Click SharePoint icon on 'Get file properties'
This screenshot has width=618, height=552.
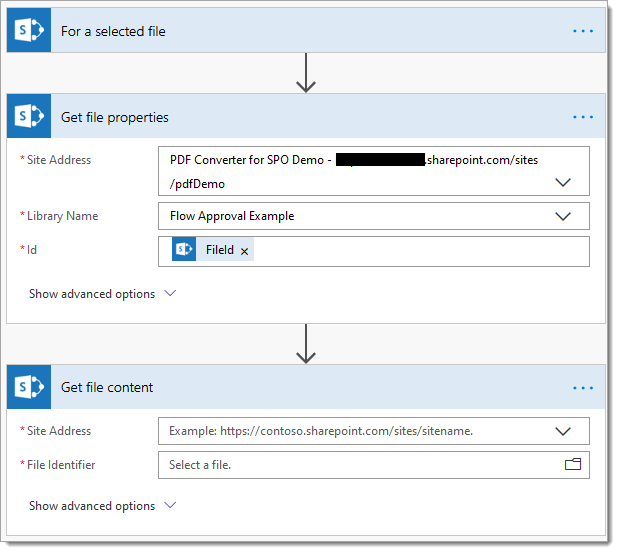29,116
